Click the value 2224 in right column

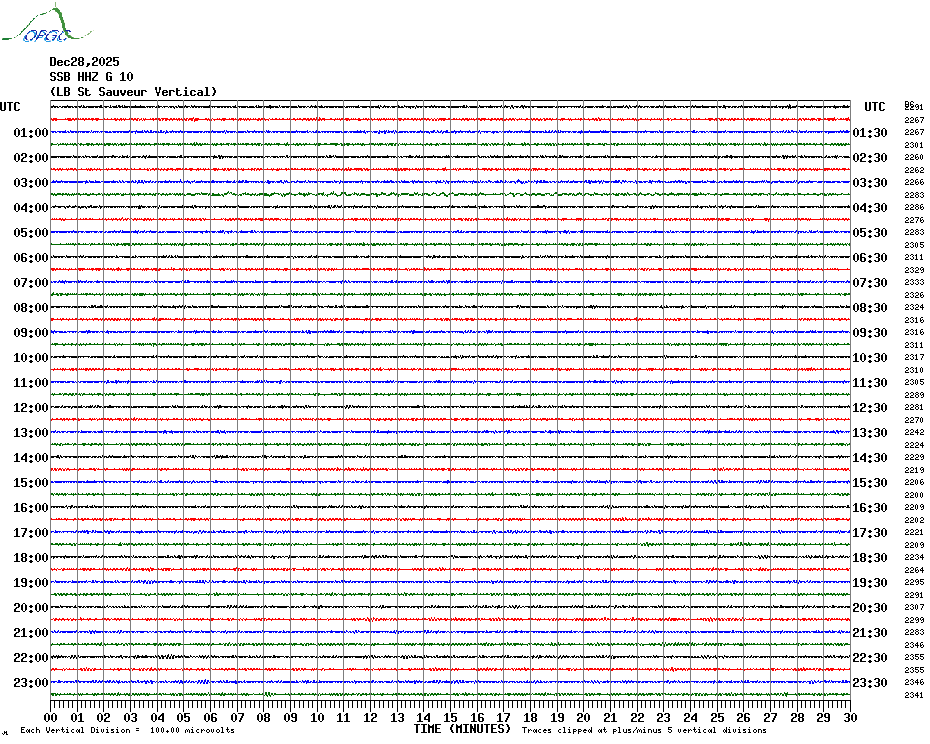click(914, 445)
